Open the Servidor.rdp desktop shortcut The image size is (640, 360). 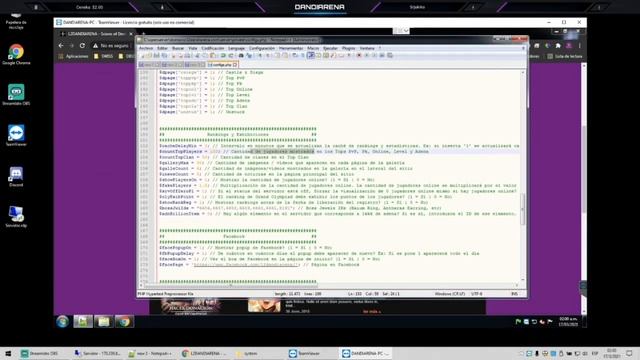[16, 216]
